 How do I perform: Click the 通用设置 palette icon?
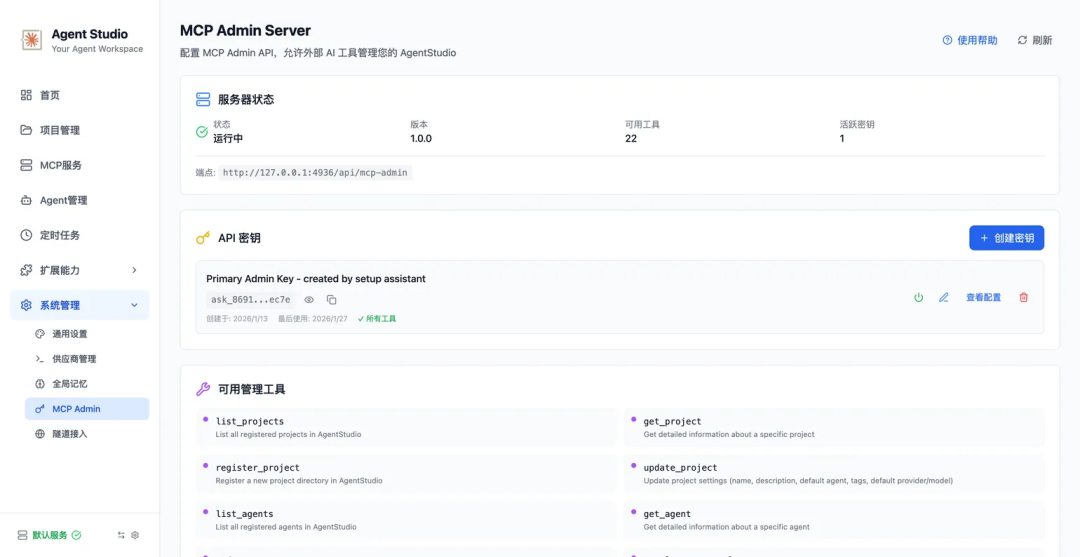(x=40, y=334)
